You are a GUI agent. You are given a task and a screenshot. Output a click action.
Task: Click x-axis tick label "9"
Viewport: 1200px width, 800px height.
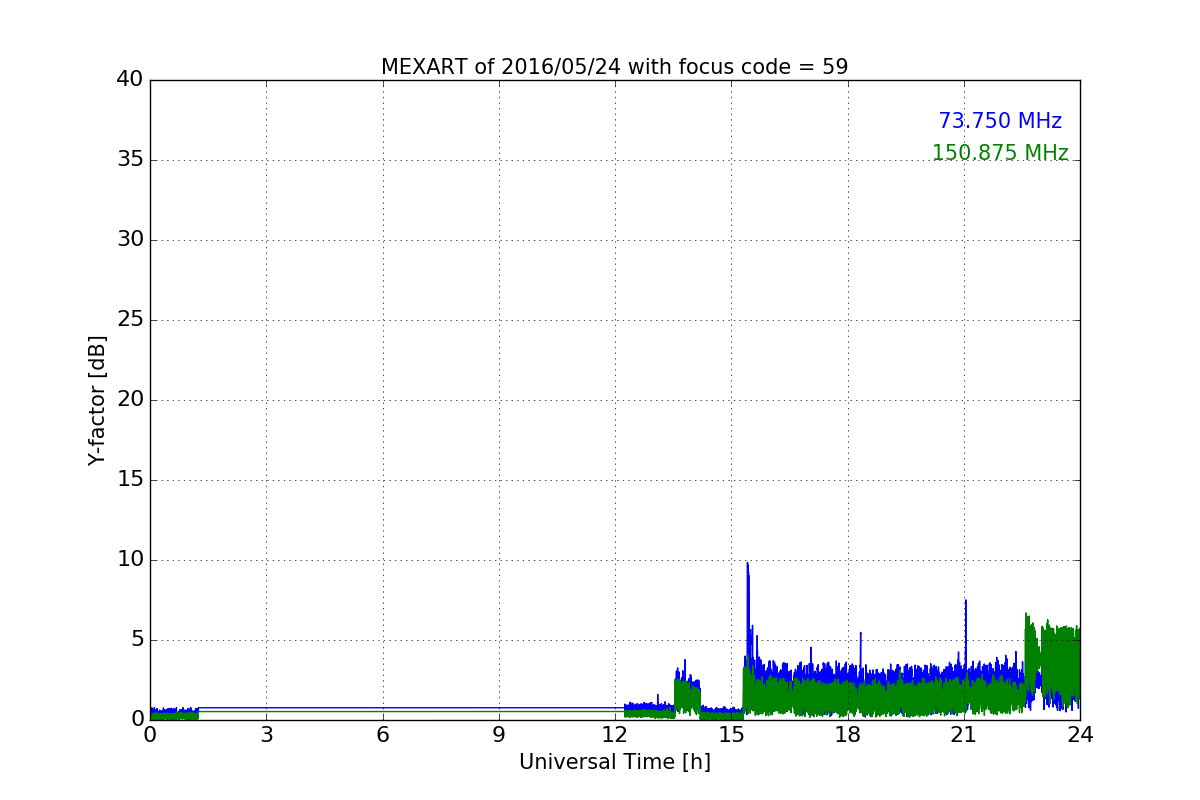pyautogui.click(x=499, y=735)
